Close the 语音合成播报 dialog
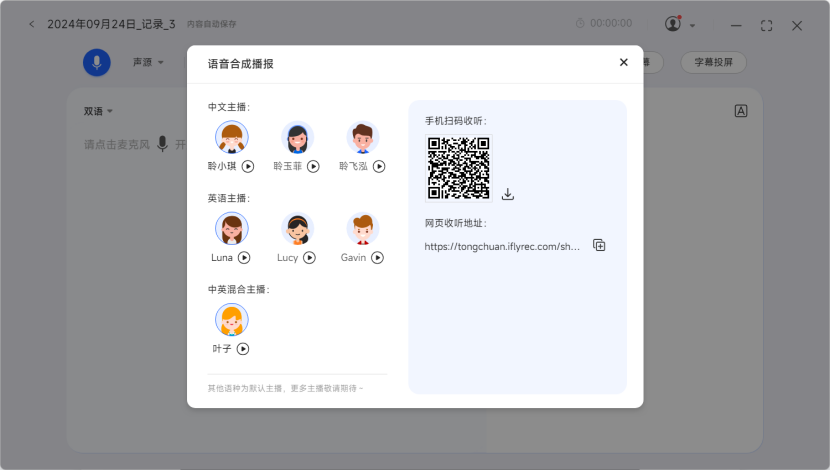This screenshot has height=471, width=830. [624, 62]
